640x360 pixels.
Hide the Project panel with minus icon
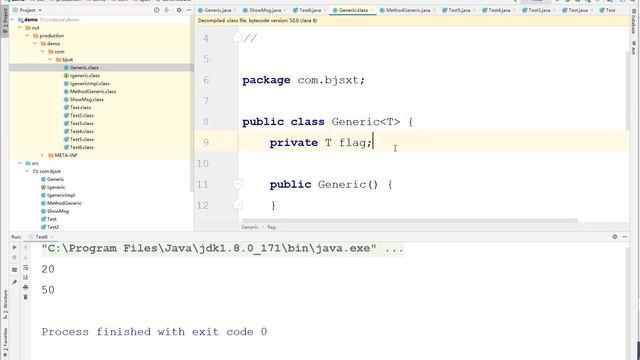click(189, 10)
